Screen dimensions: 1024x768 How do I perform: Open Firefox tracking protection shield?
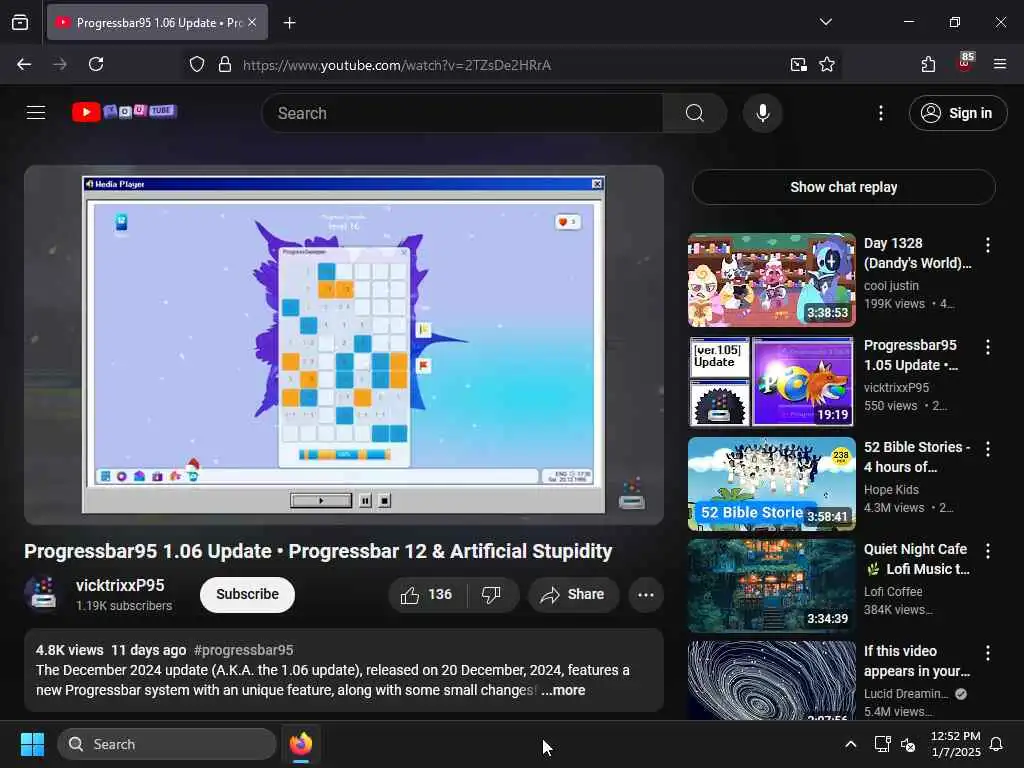(x=197, y=65)
